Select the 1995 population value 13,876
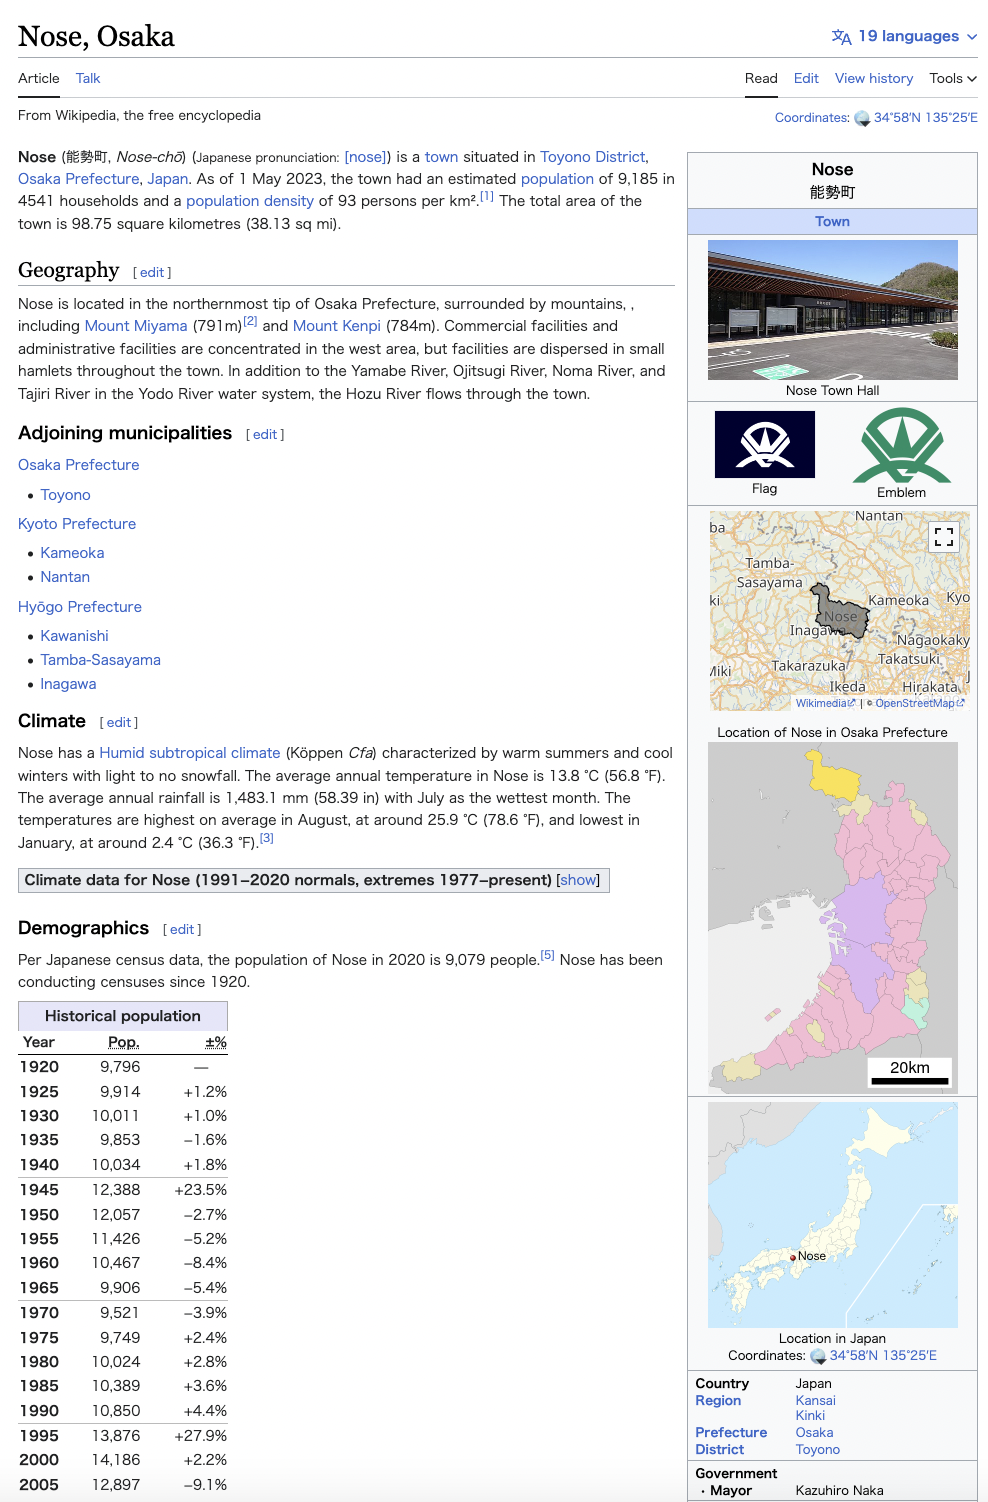The height and width of the screenshot is (1502, 988). (x=117, y=1436)
